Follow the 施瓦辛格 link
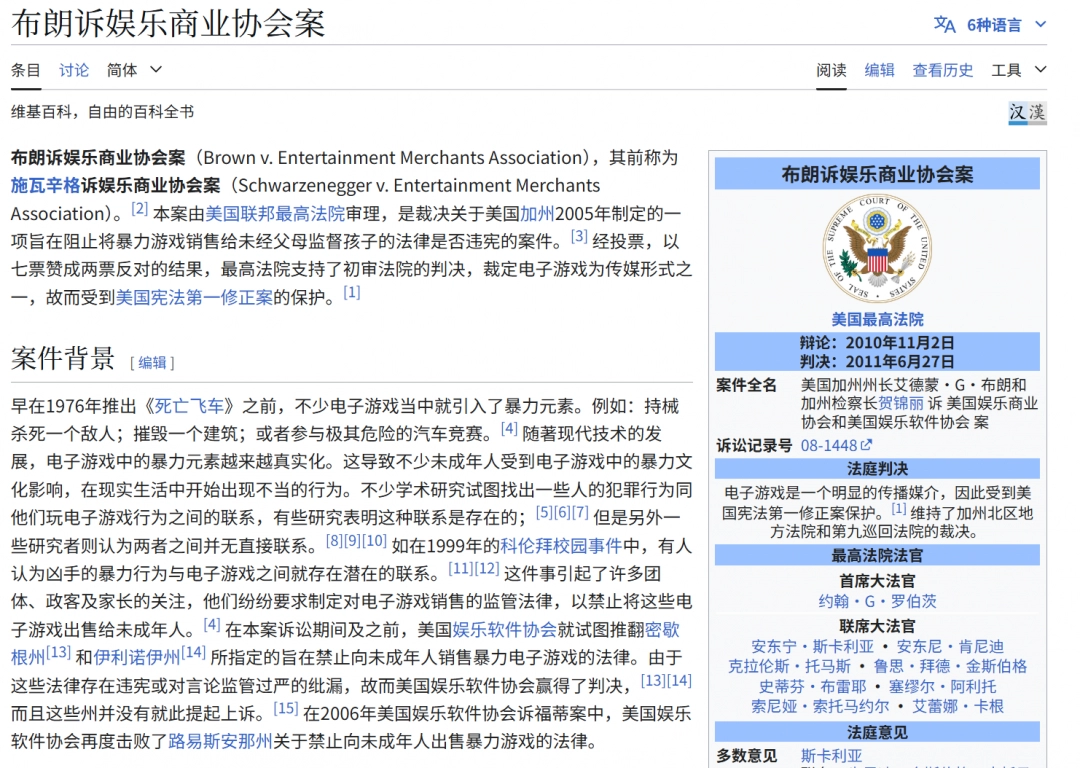The image size is (1080, 768). pos(45,185)
